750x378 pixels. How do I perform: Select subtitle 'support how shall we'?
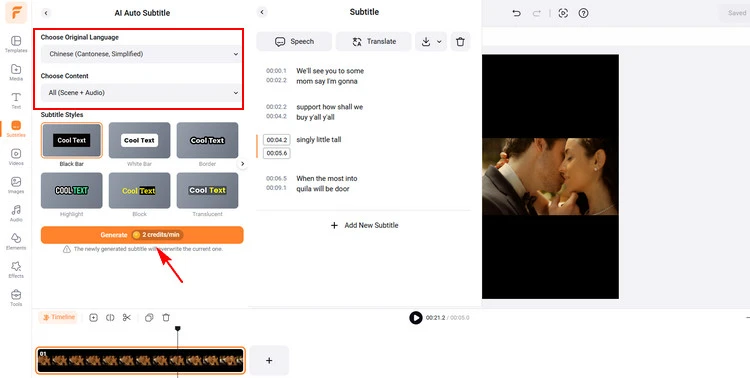coord(330,107)
